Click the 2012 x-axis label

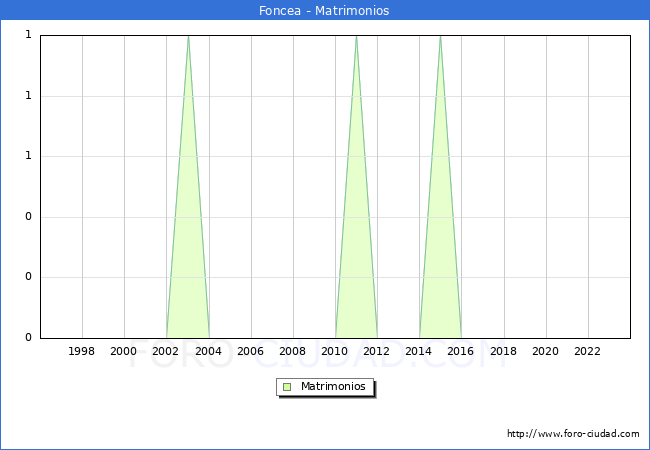tap(376, 351)
